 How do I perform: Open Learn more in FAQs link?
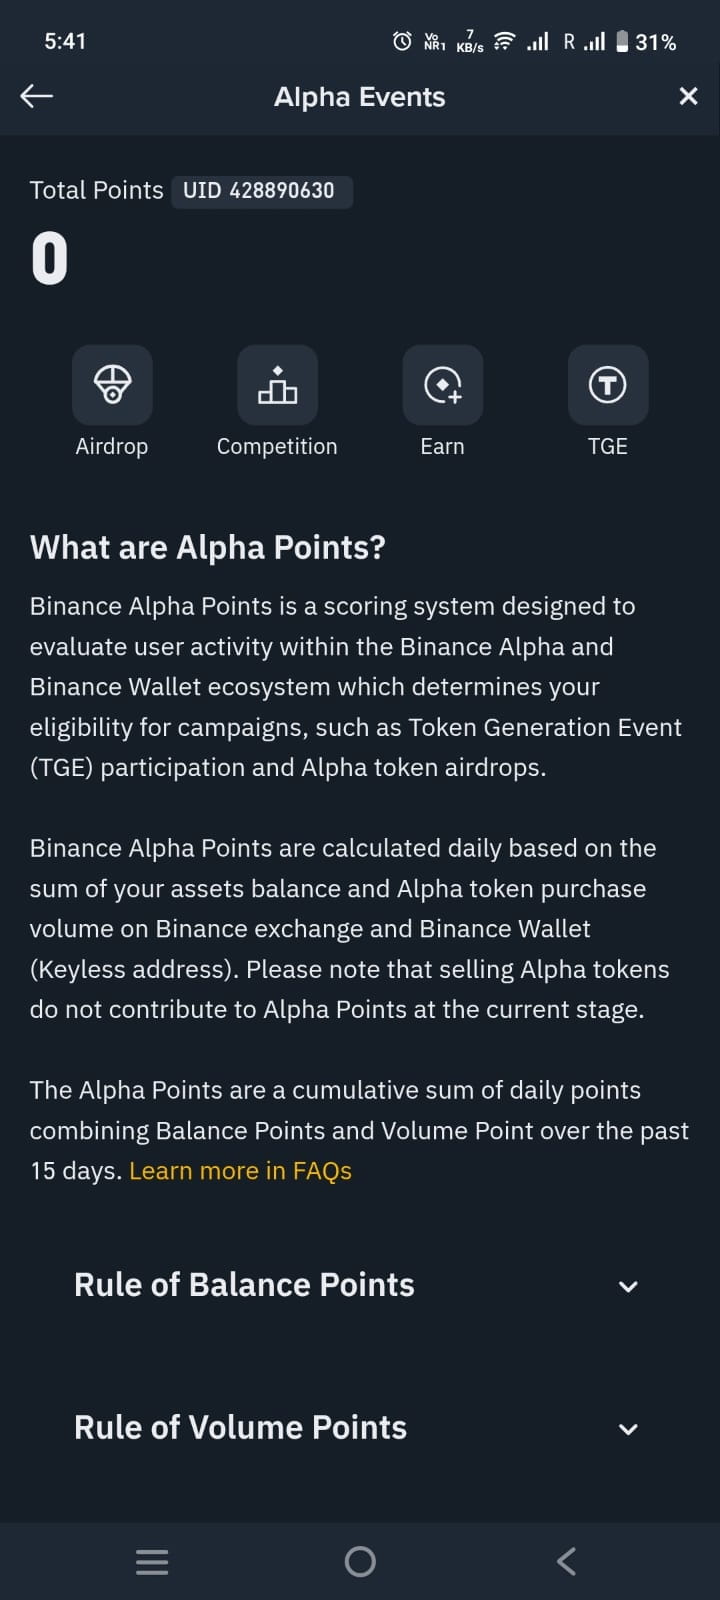[240, 1171]
